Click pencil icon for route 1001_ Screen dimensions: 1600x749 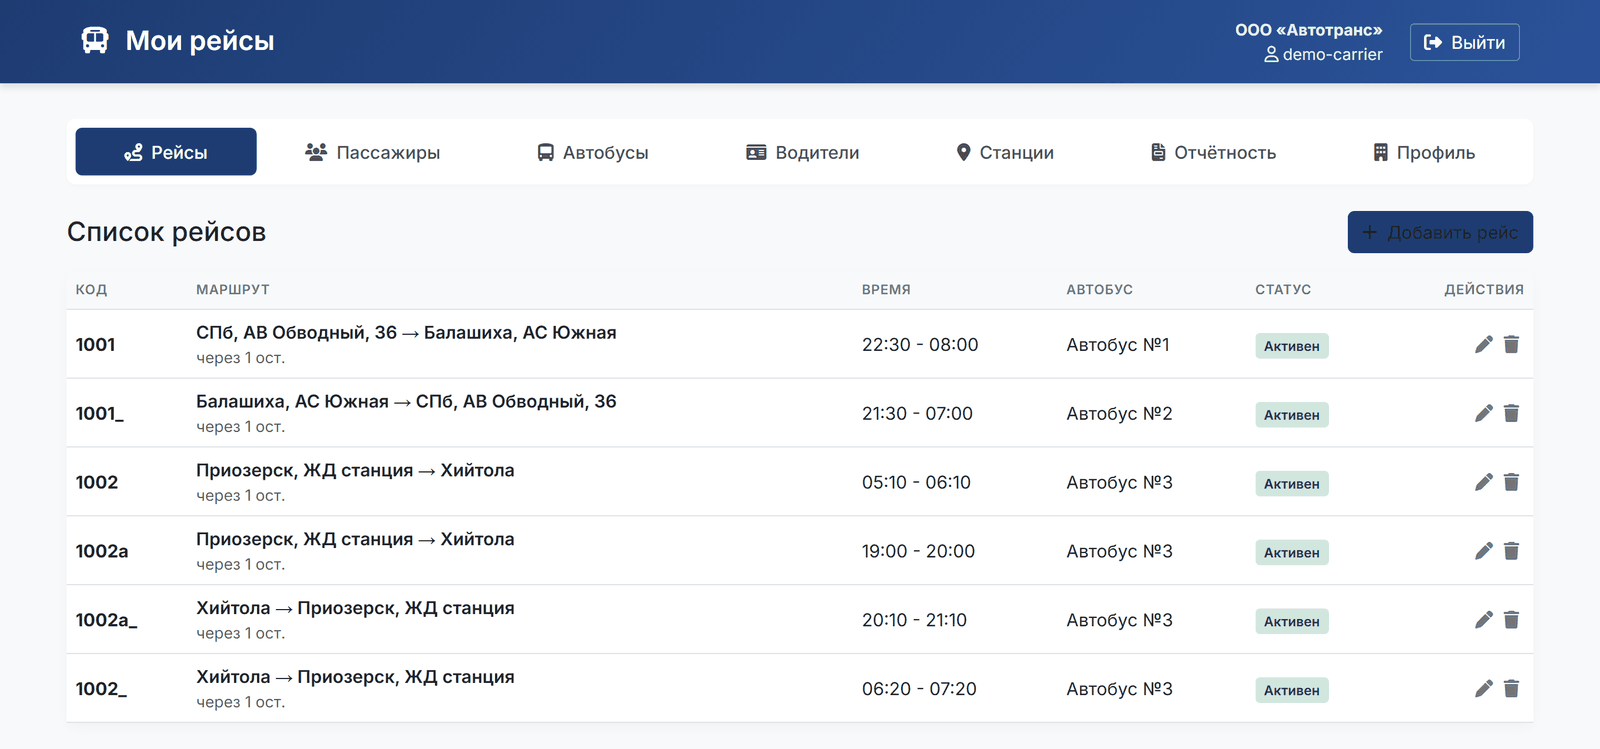click(1483, 413)
